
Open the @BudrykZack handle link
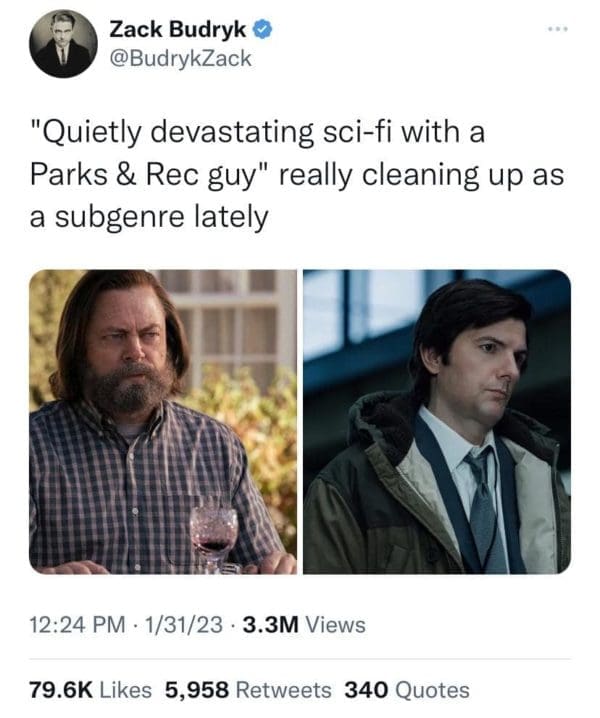(x=180, y=58)
